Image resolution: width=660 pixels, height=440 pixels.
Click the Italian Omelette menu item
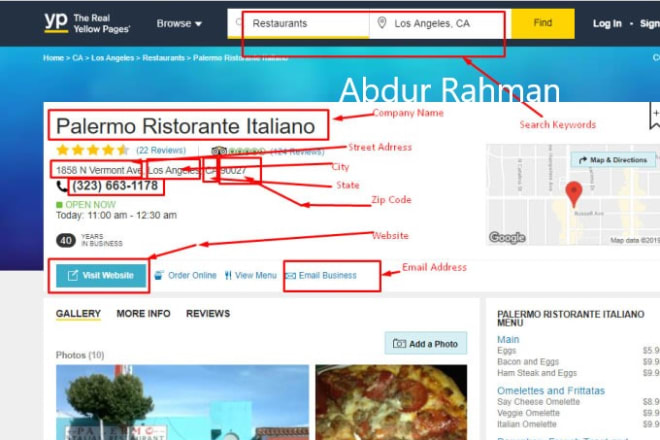527,424
